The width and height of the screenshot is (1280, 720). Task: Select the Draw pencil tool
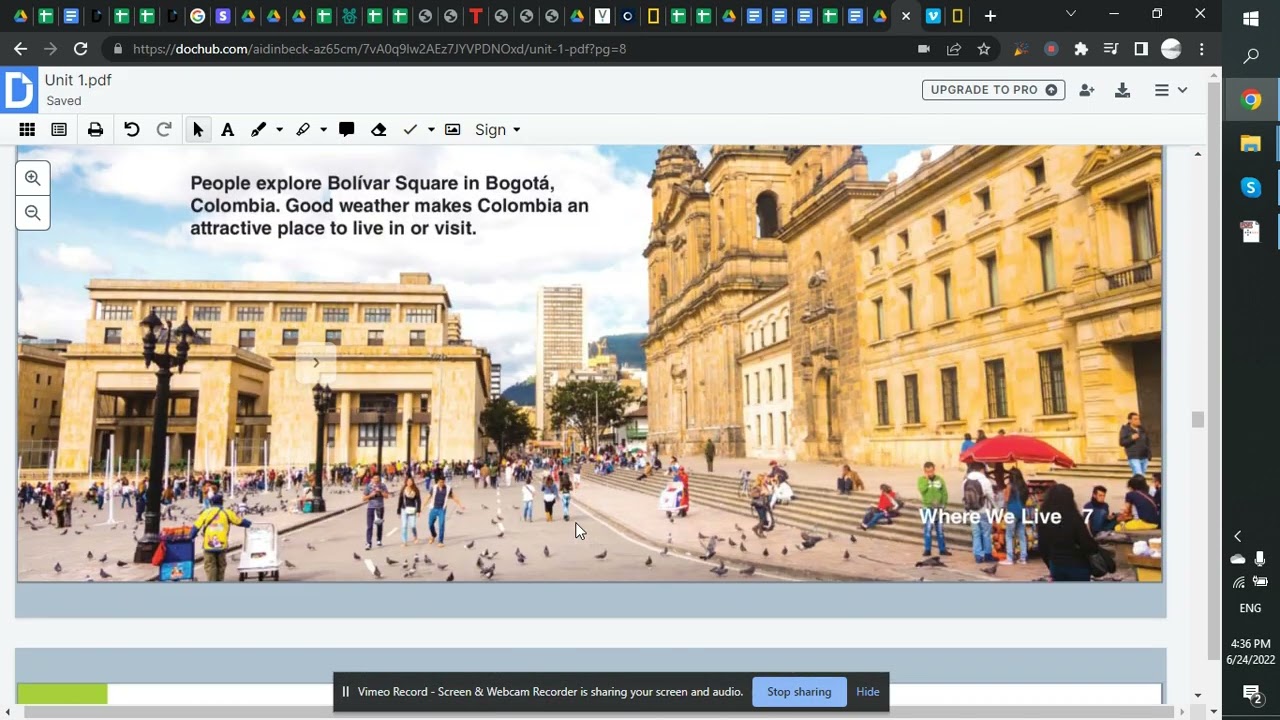[258, 130]
